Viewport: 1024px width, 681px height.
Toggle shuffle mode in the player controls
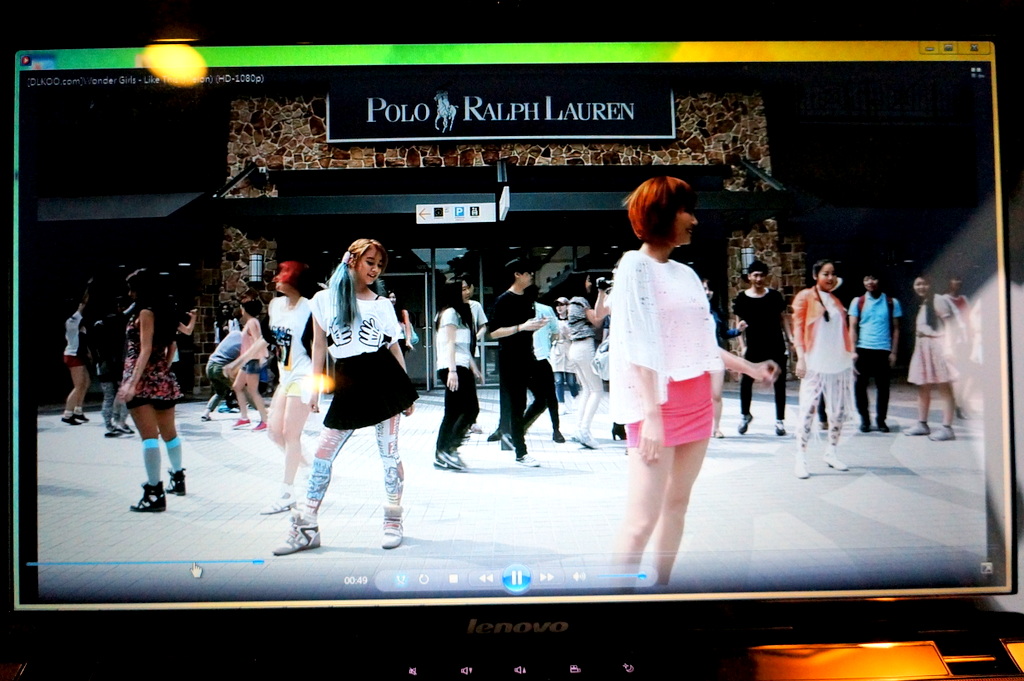coord(400,578)
